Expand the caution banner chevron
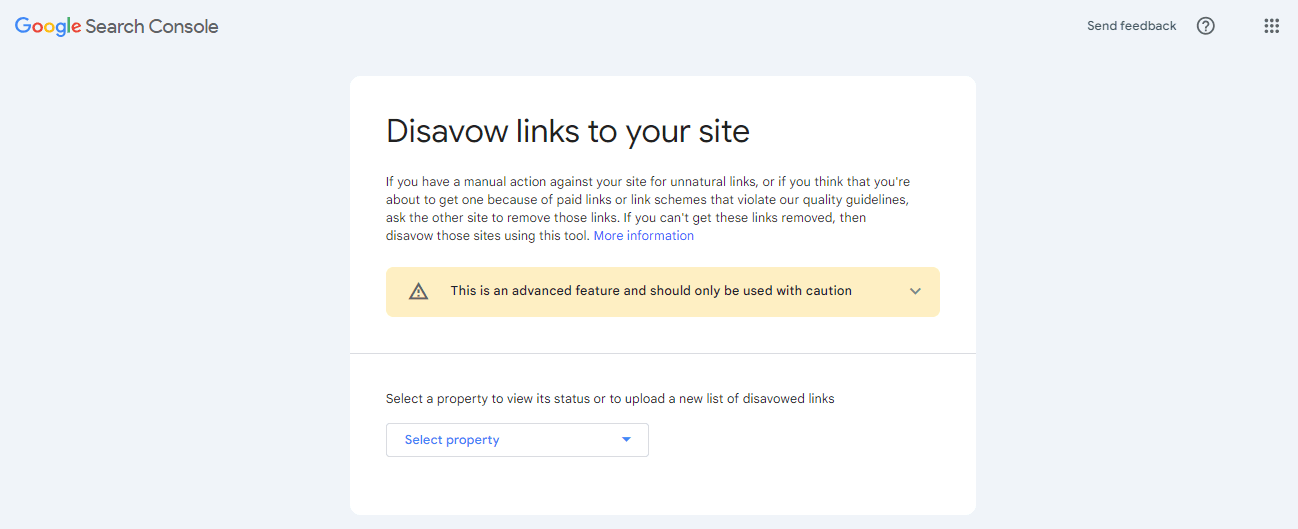Viewport: 1298px width, 529px height. click(915, 291)
